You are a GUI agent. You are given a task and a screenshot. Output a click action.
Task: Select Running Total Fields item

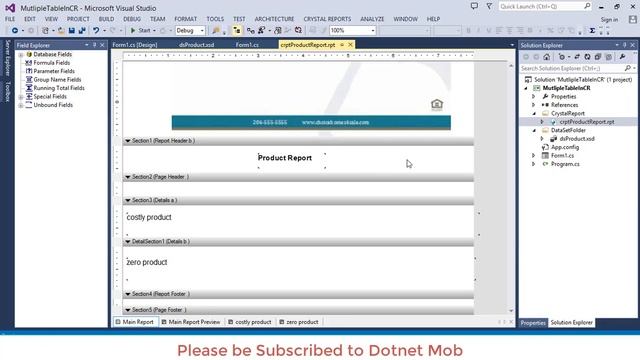point(59,88)
